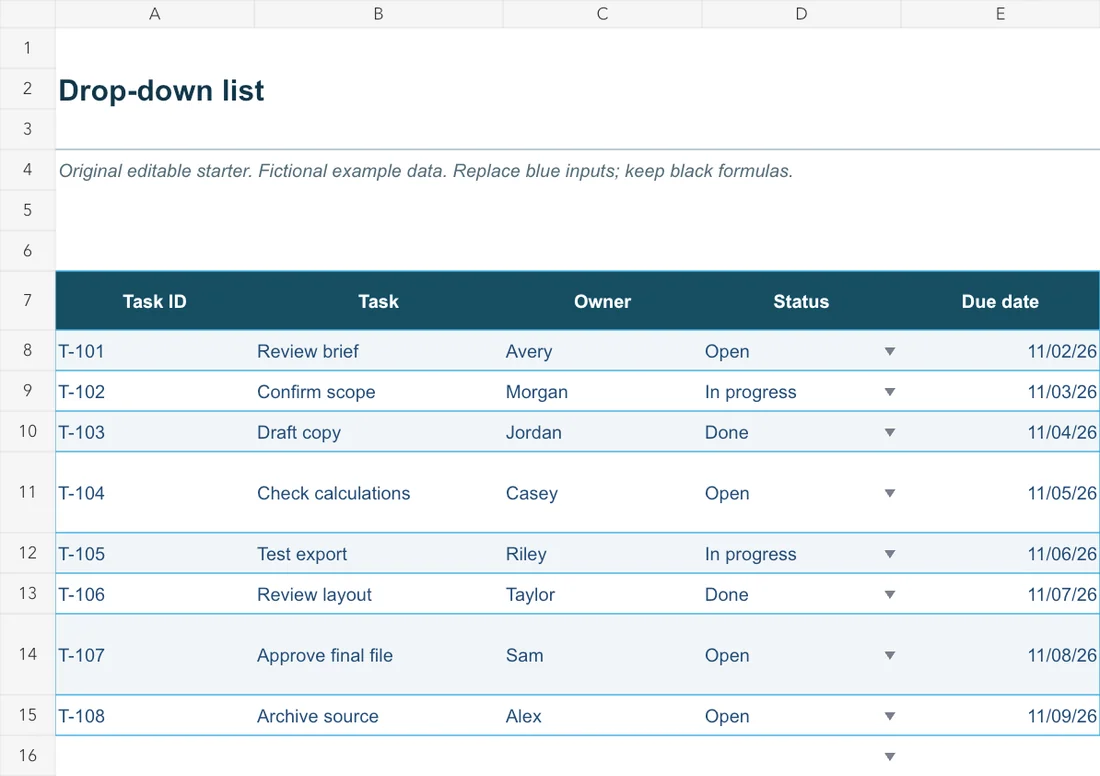Select the 'Review brief' task cell
Screen dimensions: 1100x776
point(378,351)
